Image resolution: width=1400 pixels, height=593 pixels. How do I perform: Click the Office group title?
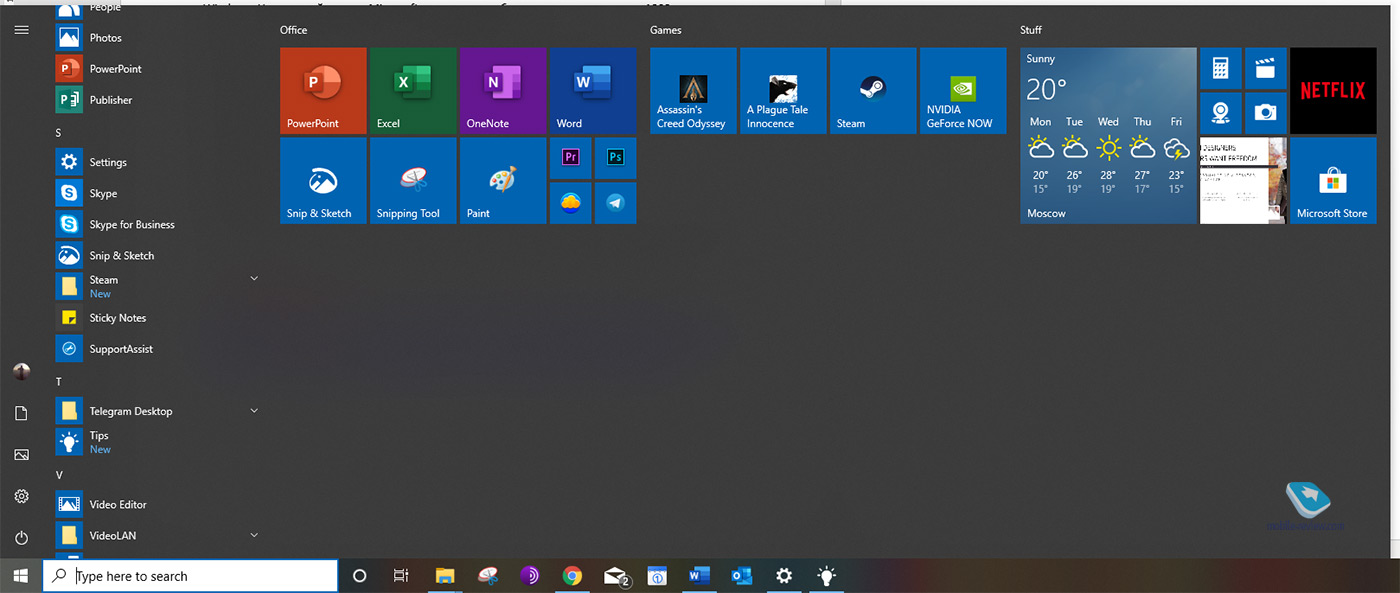pos(294,30)
